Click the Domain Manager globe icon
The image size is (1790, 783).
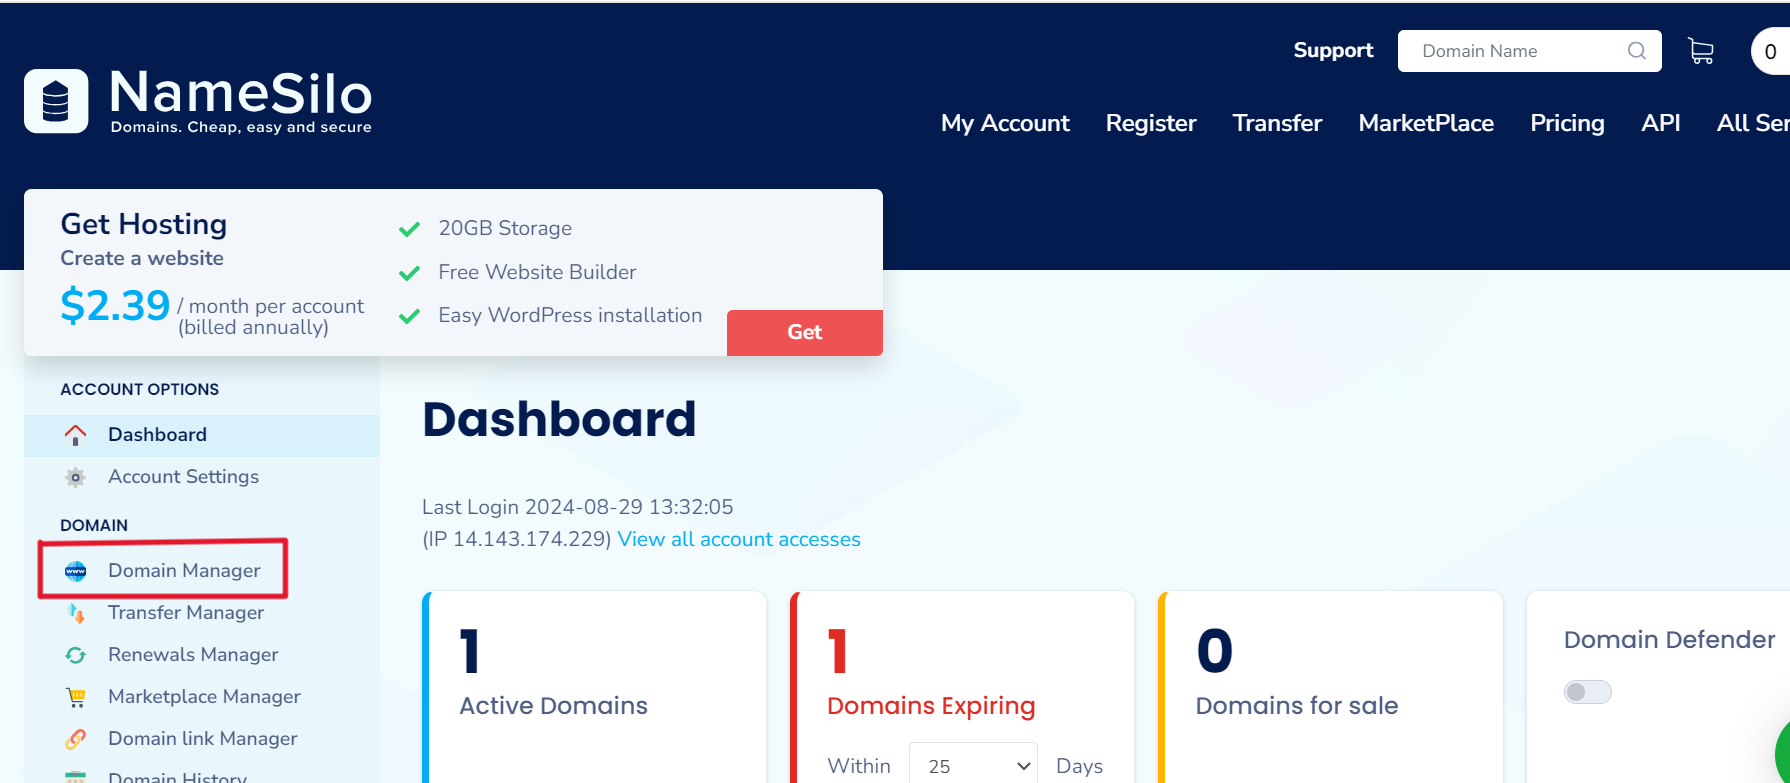tap(75, 571)
